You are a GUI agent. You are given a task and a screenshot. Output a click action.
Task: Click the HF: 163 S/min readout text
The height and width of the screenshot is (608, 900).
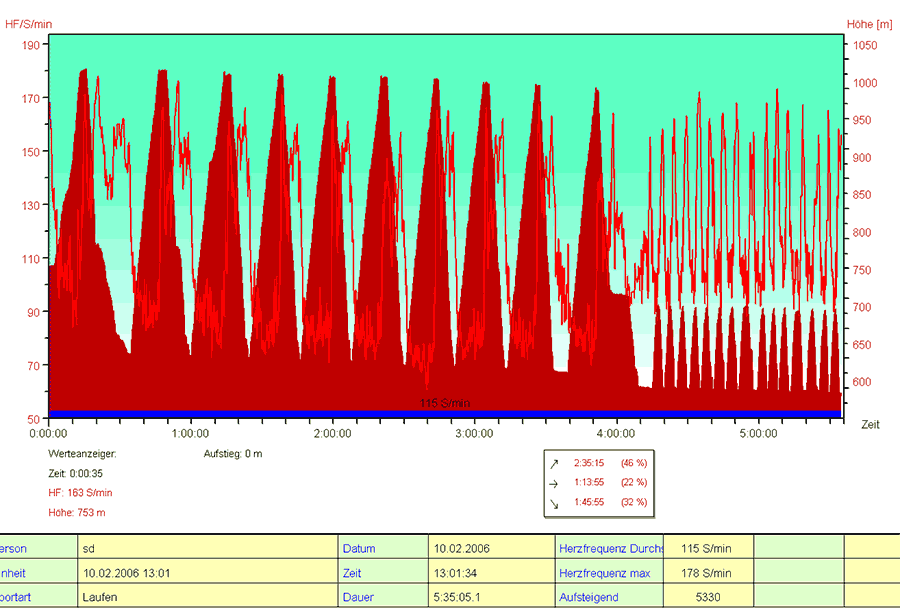(x=80, y=492)
